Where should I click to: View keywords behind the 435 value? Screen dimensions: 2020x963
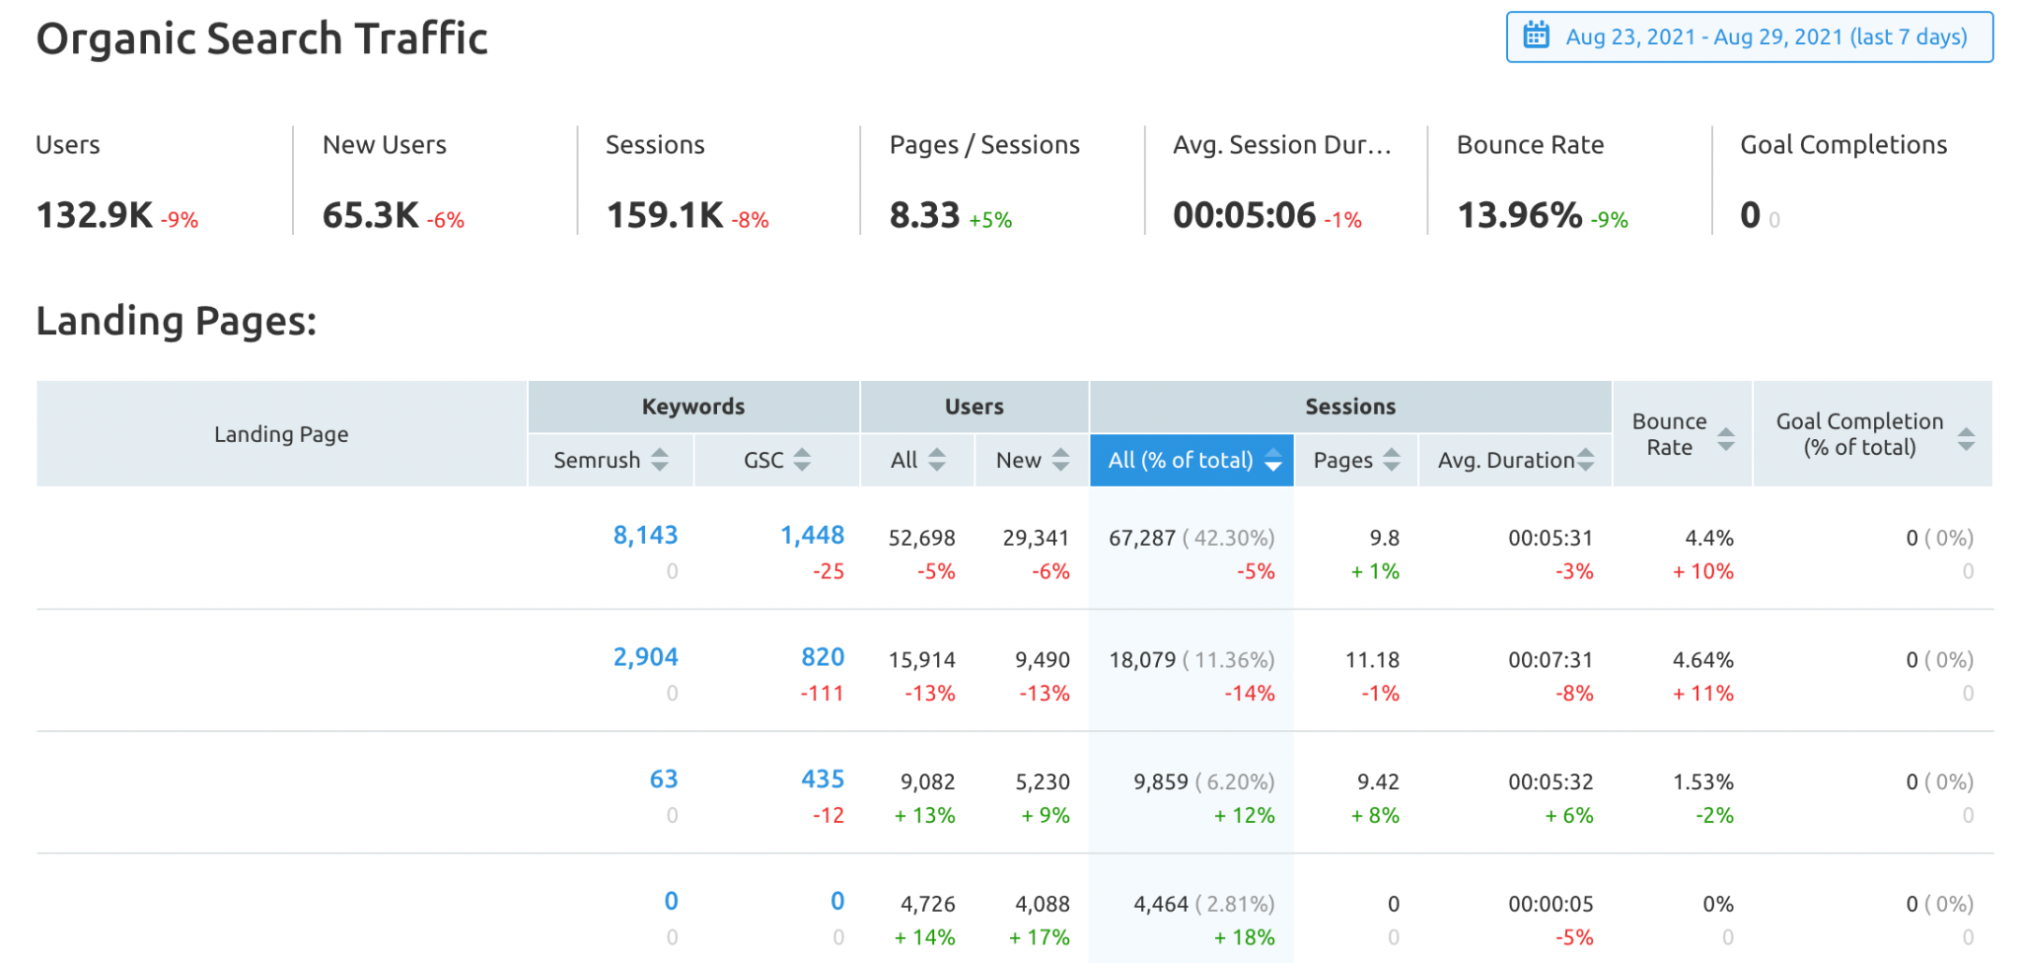(x=823, y=779)
